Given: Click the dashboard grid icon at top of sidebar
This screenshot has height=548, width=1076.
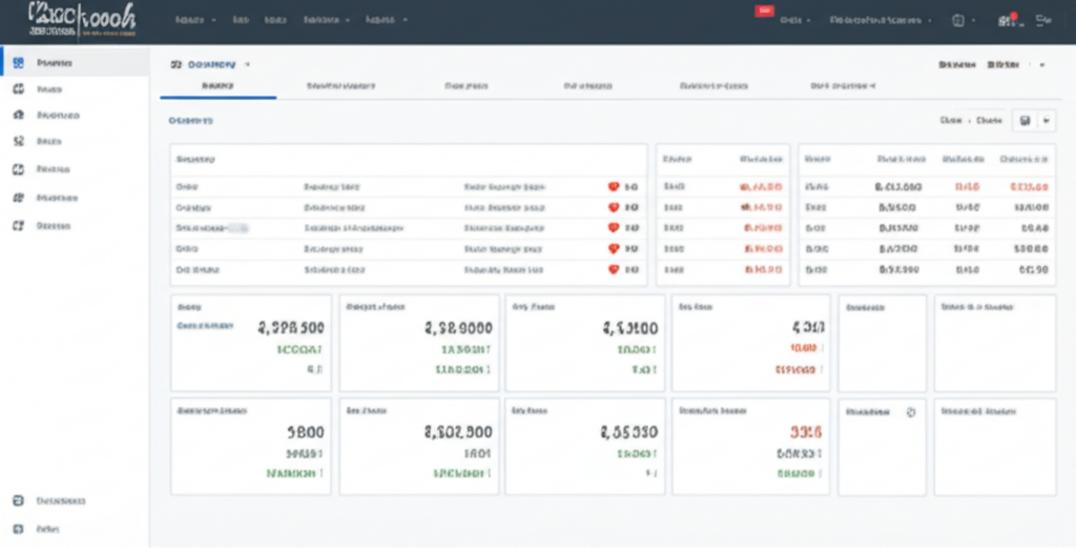Looking at the screenshot, I should point(18,63).
